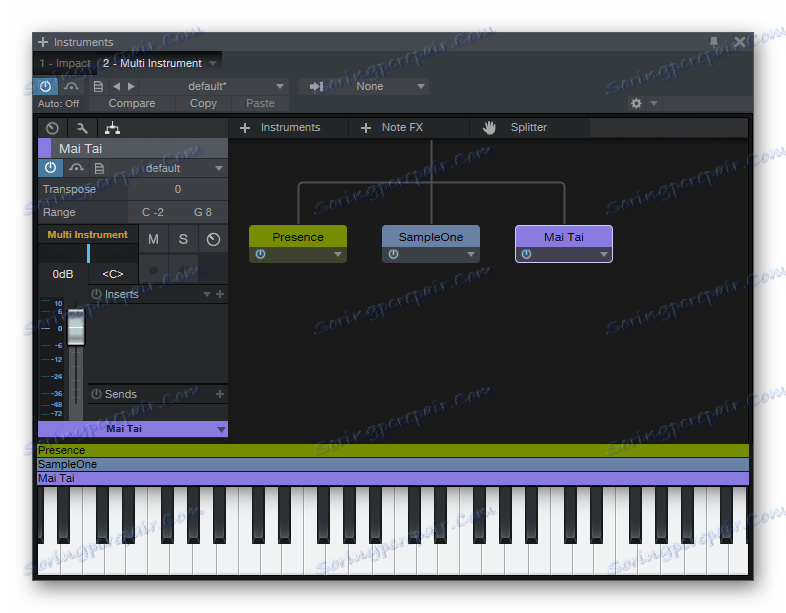Viewport: 786px width, 613px height.
Task: Open SampleOne node dropdown arrow
Action: coord(471,255)
